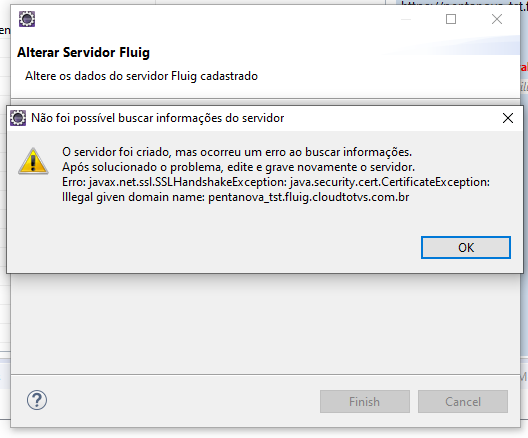Click the Alterar Servidor Fluig heading

click(x=84, y=53)
